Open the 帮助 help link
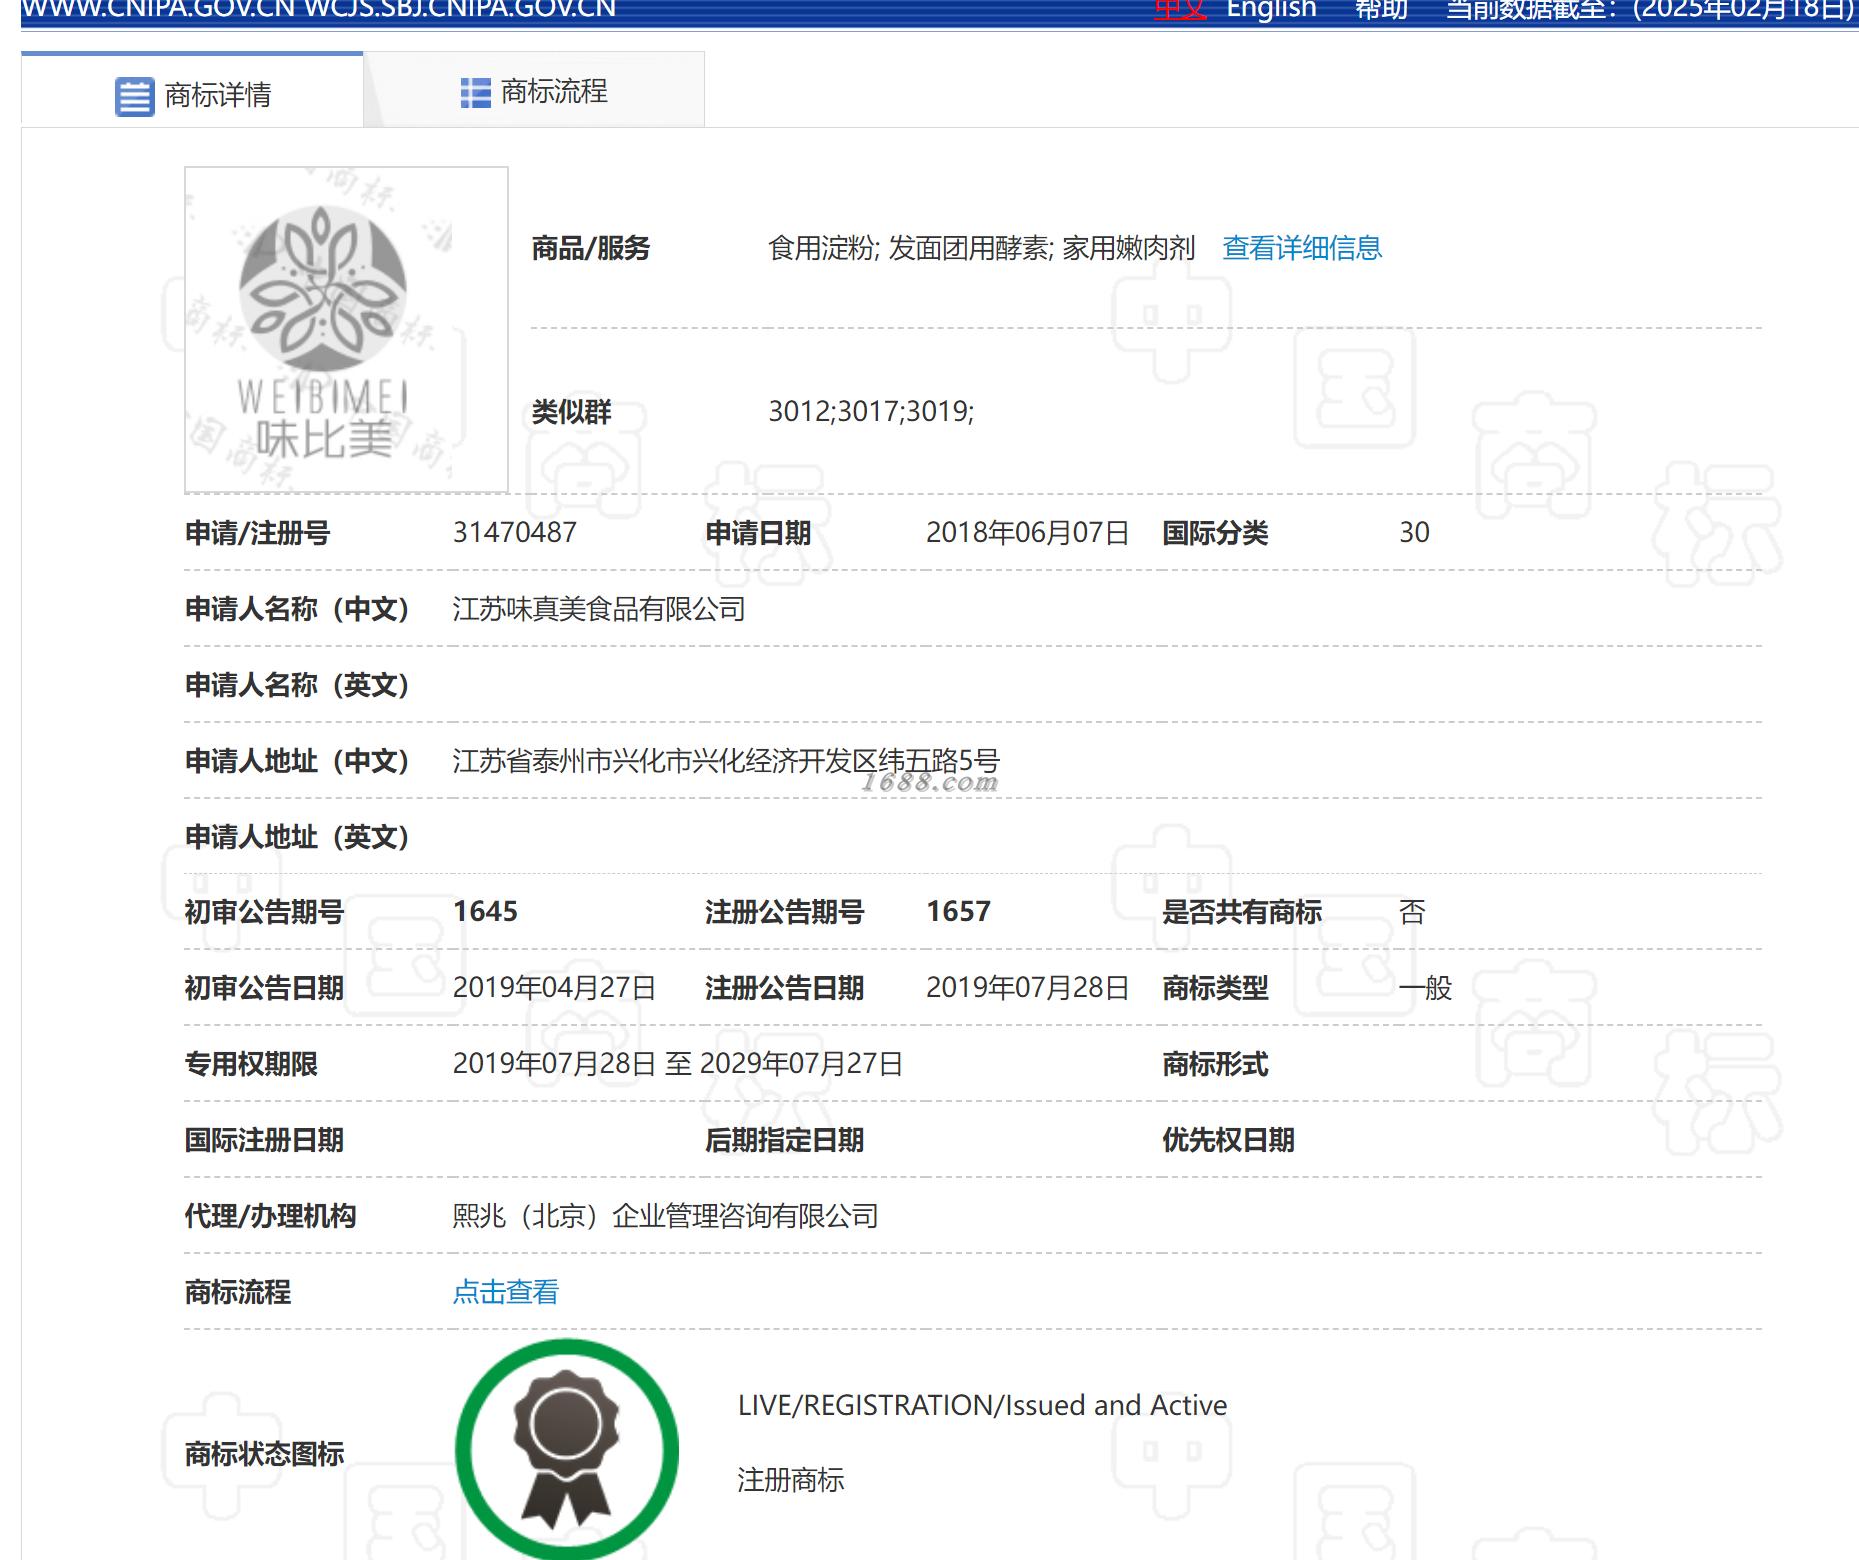Screen dimensions: 1859x1560 pyautogui.click(x=1381, y=10)
